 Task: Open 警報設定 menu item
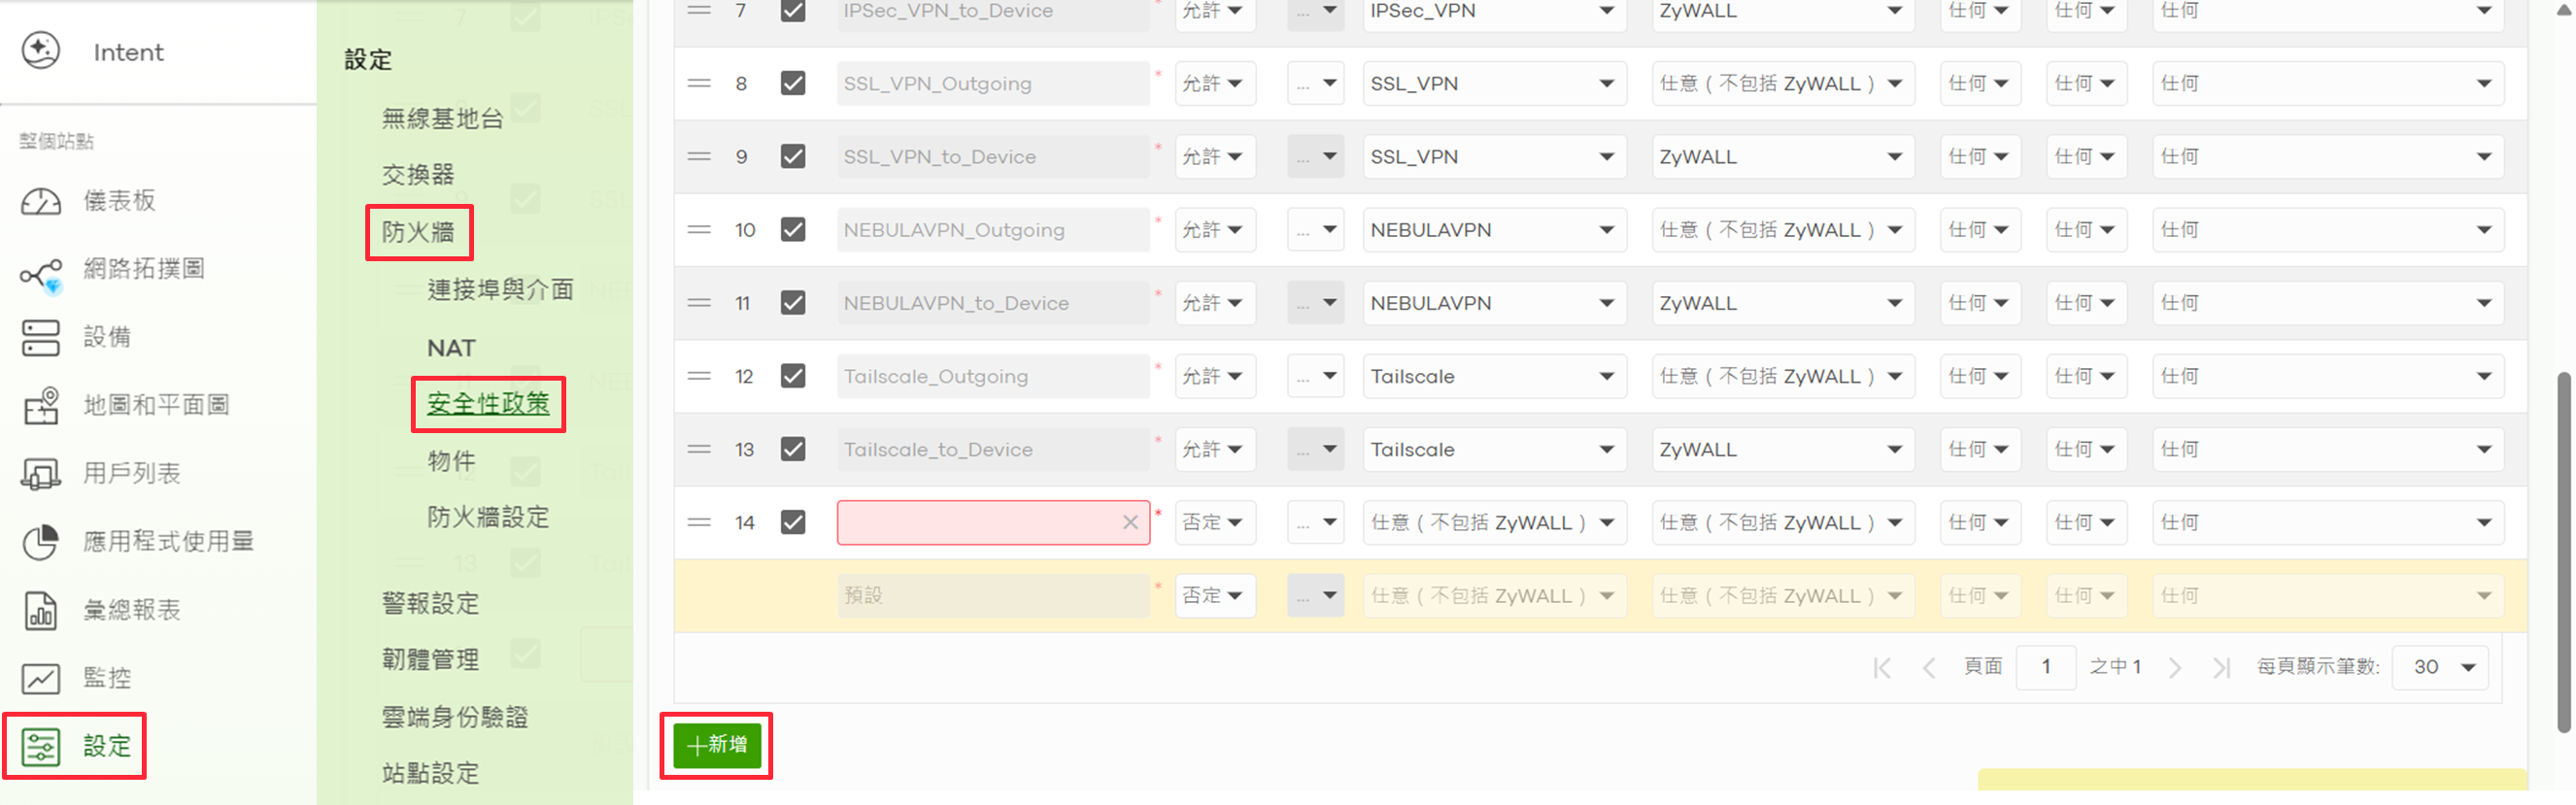(430, 604)
